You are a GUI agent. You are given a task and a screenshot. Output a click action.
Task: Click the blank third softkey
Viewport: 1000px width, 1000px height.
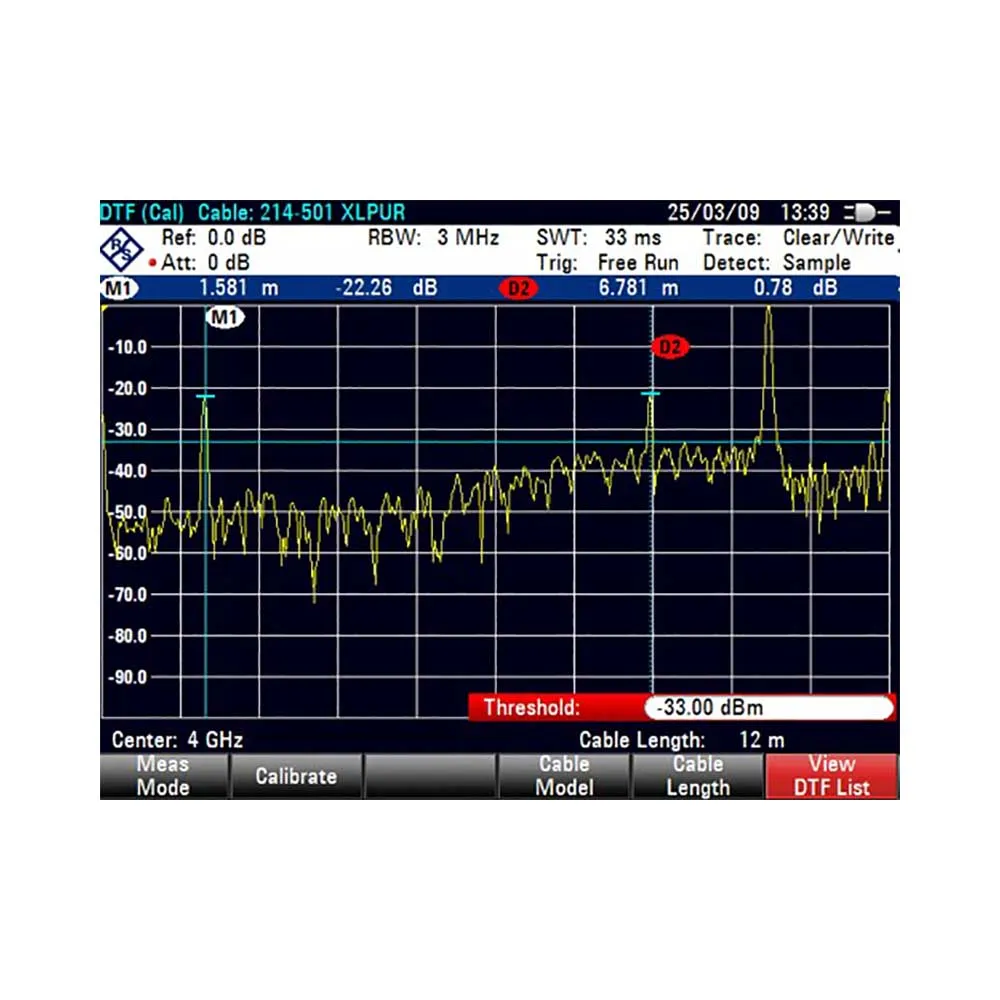[430, 776]
